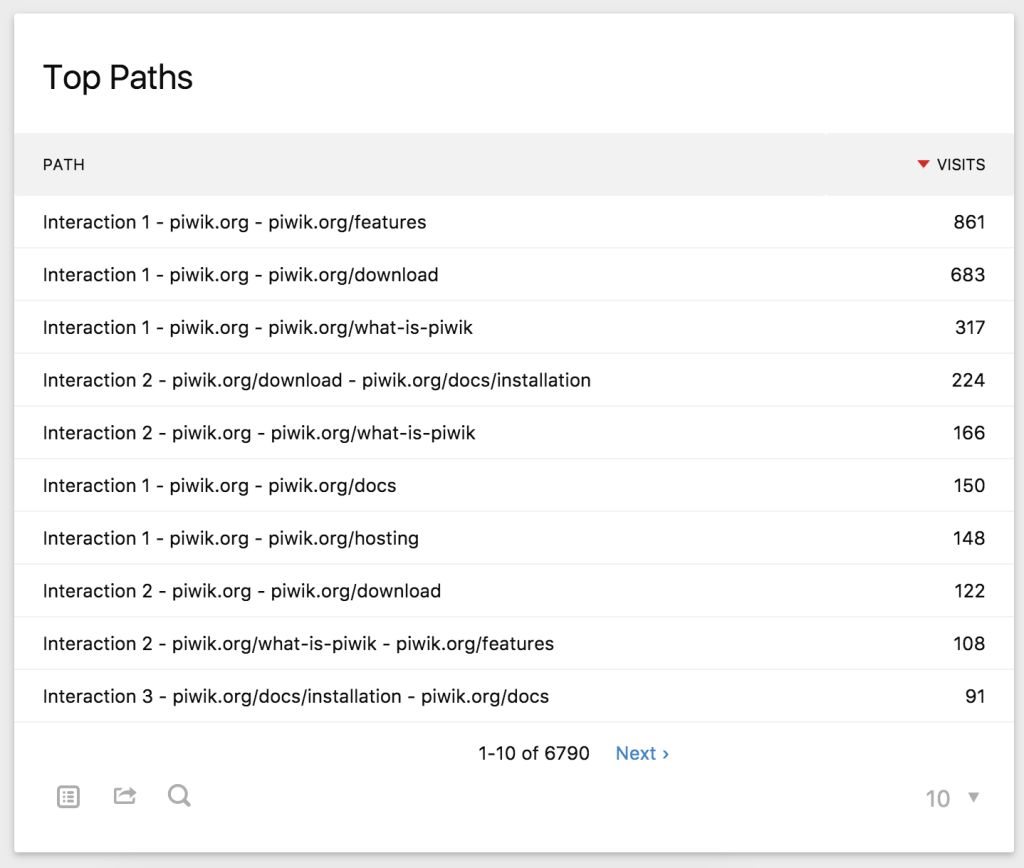The image size is (1024, 868).
Task: Click the VISITS column header label
Action: pyautogui.click(x=960, y=165)
